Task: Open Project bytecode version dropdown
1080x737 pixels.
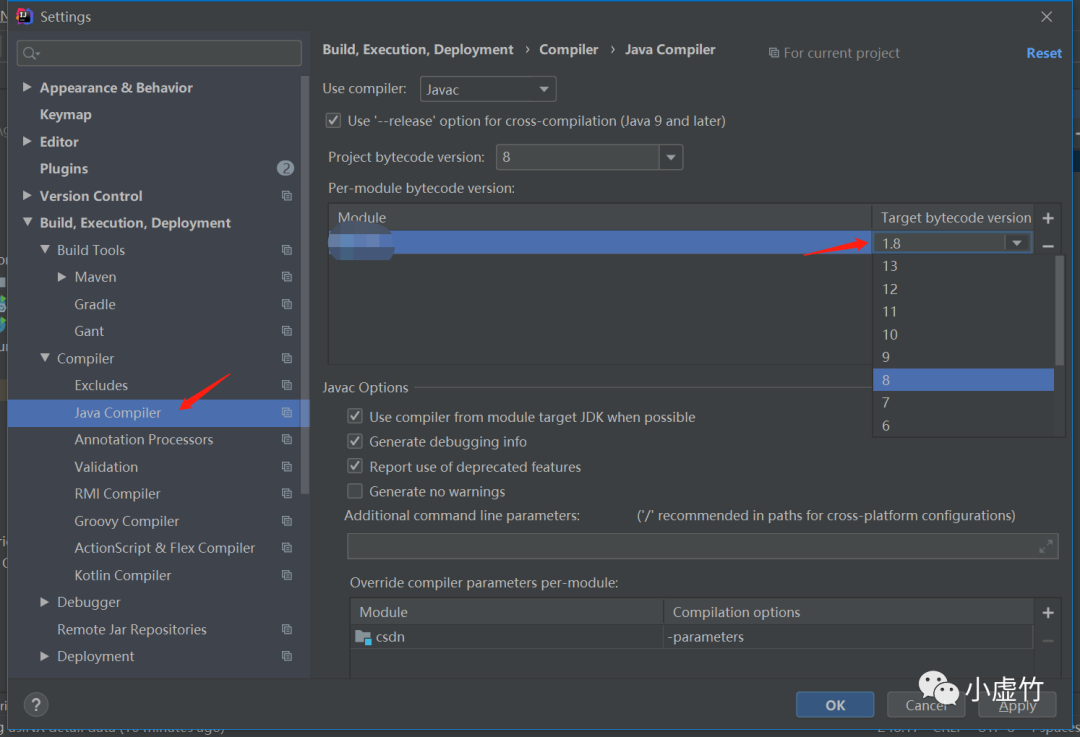Action: point(671,157)
